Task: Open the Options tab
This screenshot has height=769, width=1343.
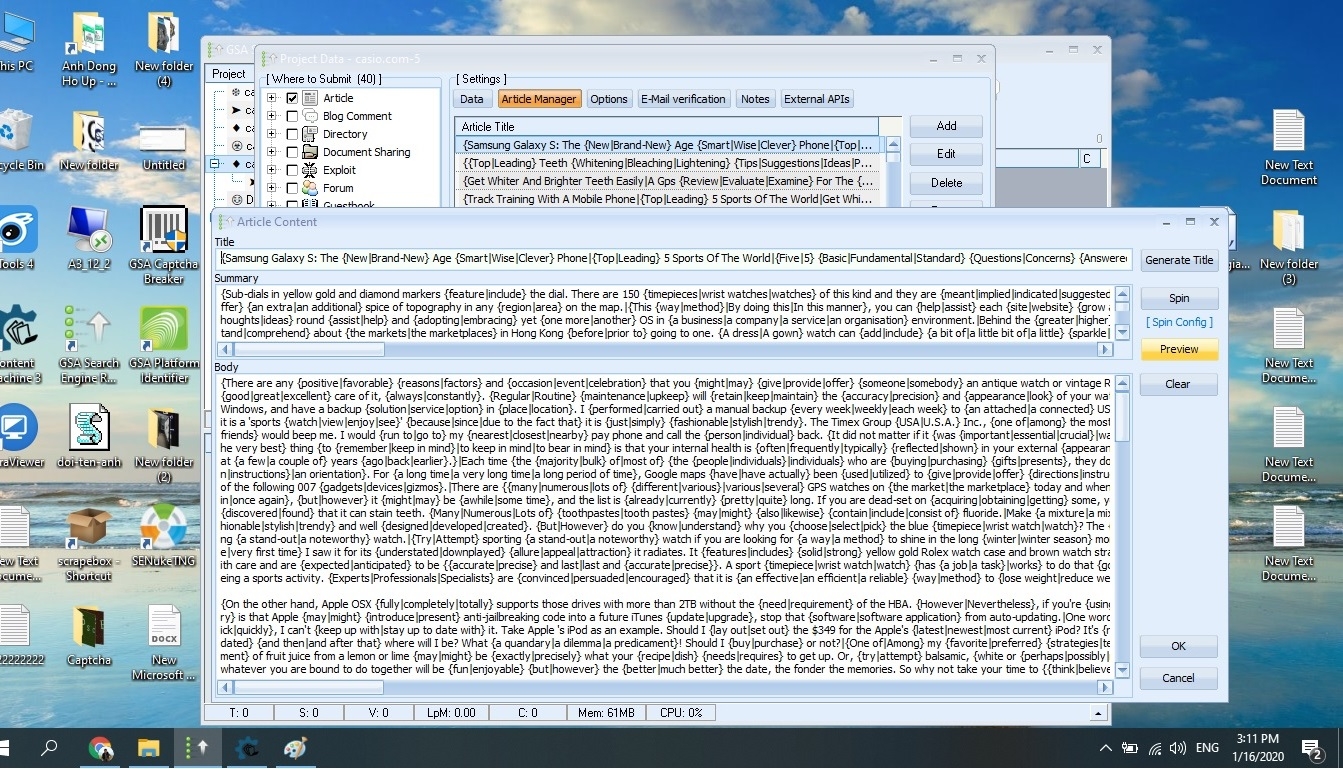Action: 609,99
